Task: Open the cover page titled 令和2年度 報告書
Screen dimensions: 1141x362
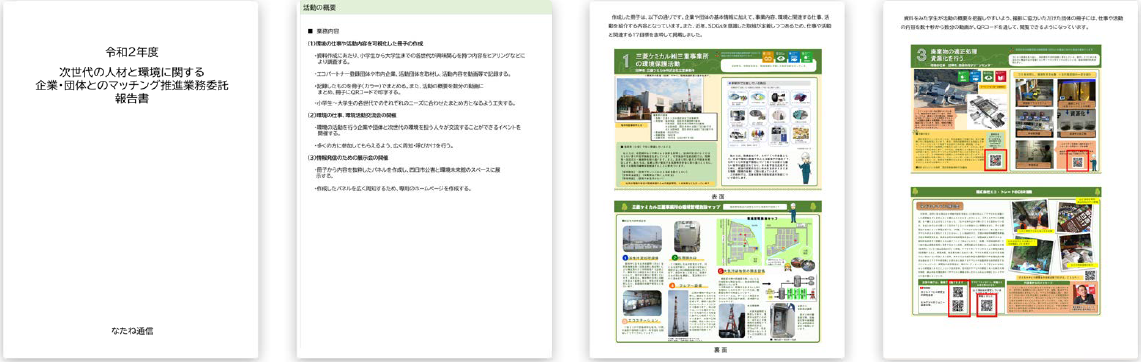Action: pyautogui.click(x=130, y=179)
